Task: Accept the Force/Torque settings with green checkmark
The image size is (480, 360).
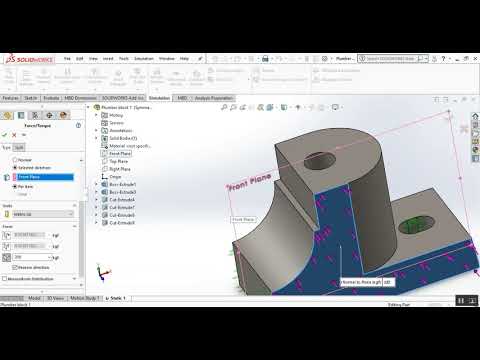Action: click(4, 135)
